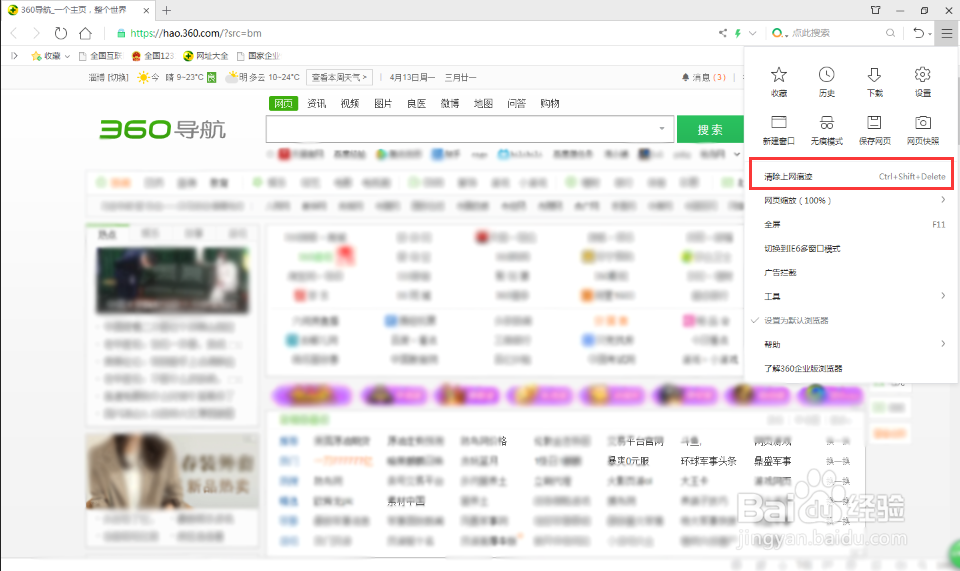The width and height of the screenshot is (960, 571).
Task: Open 国家企业 bookmark
Action: [258, 56]
